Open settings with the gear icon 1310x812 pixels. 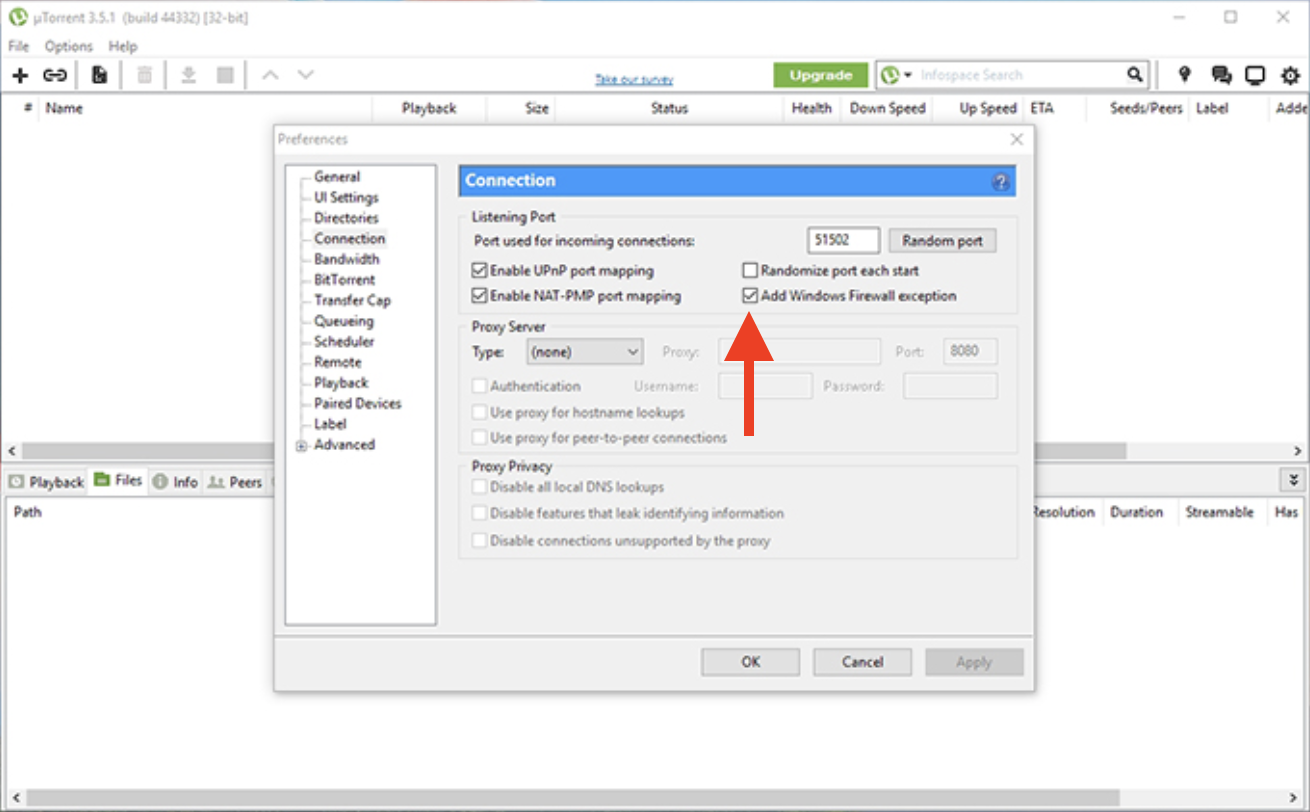(1291, 75)
